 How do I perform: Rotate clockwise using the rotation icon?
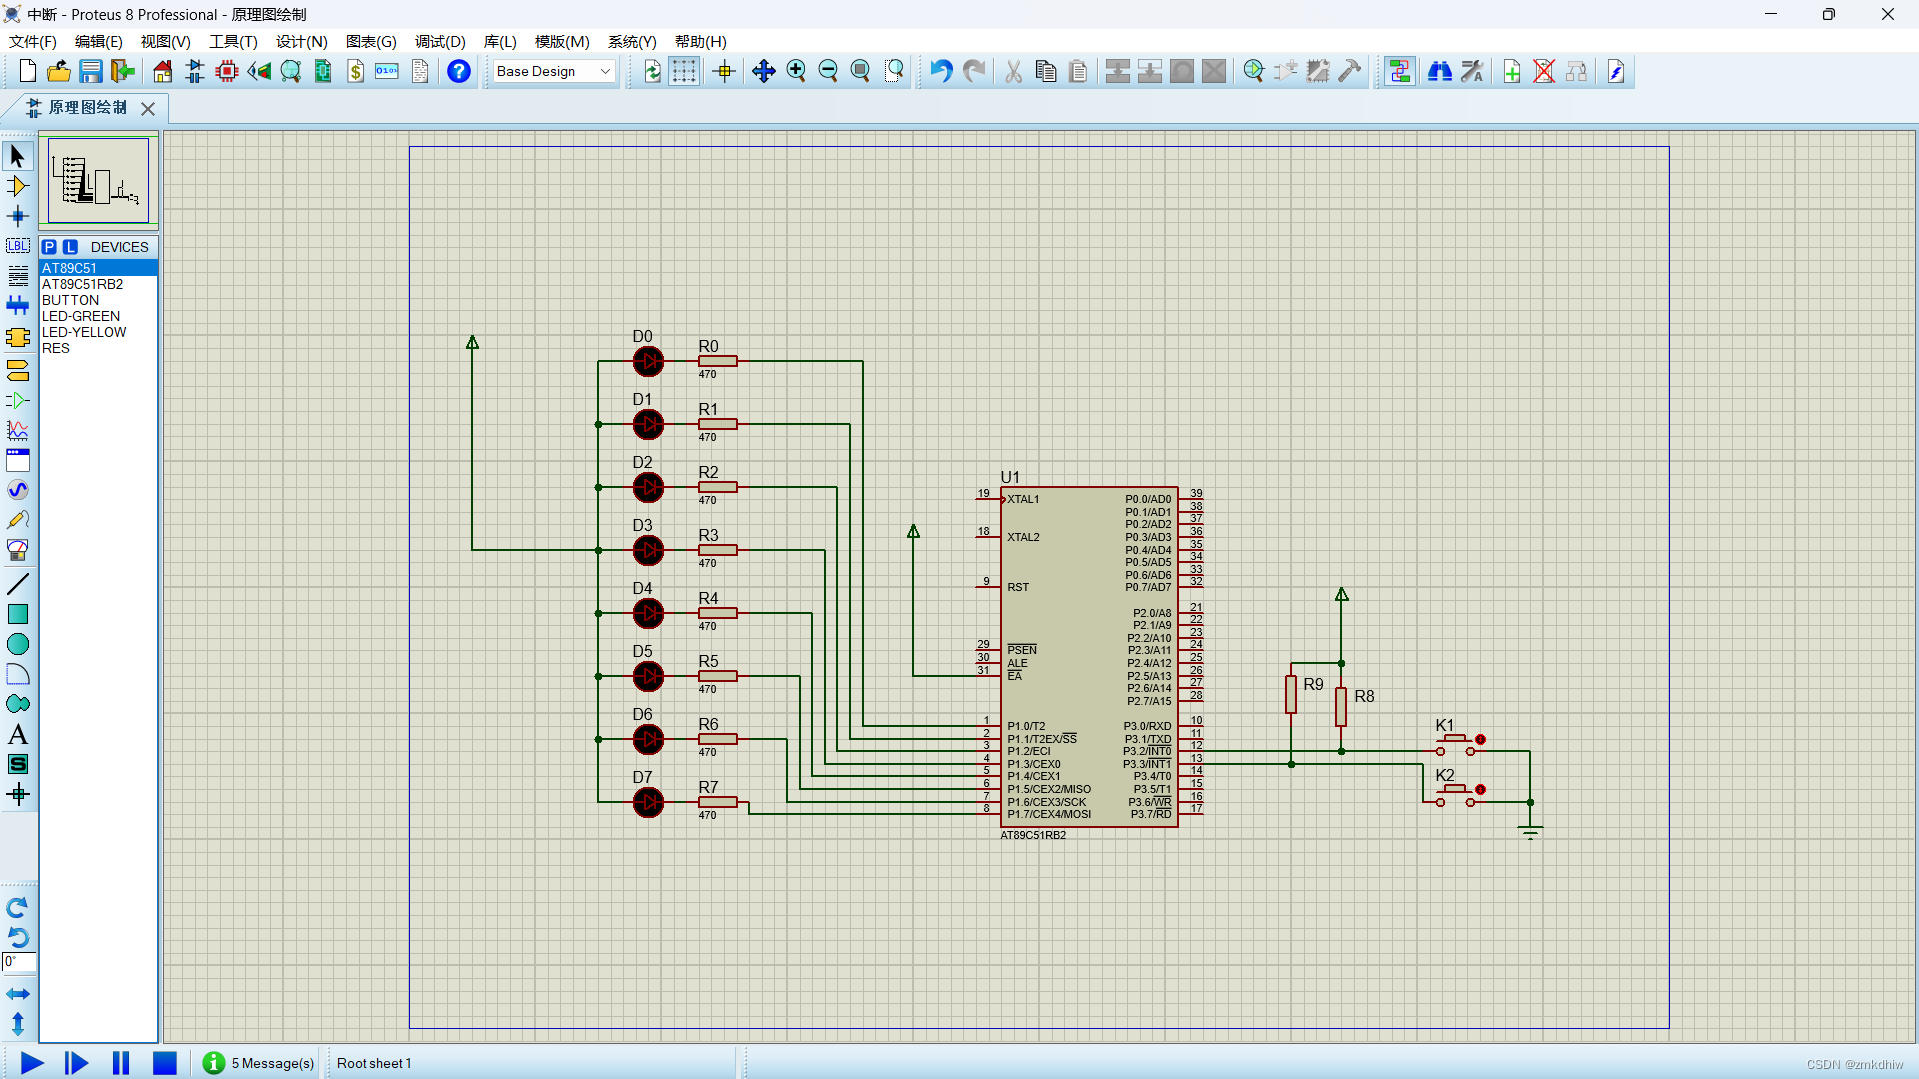[x=17, y=907]
